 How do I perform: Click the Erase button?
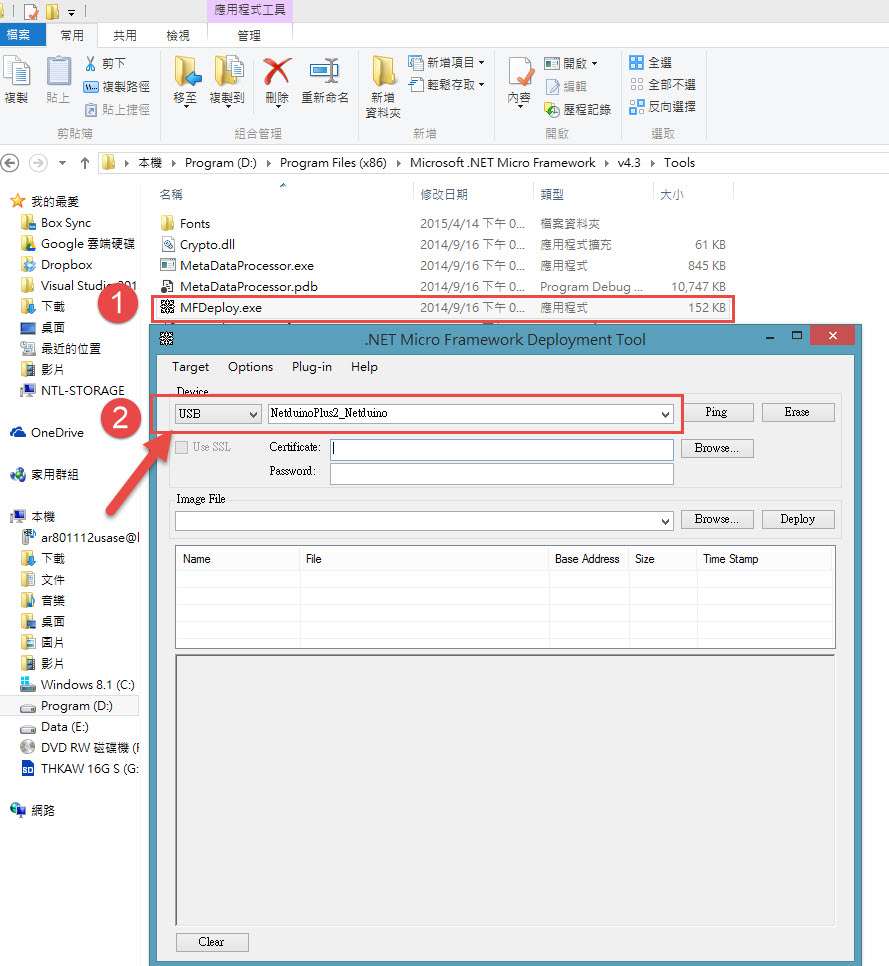(798, 412)
